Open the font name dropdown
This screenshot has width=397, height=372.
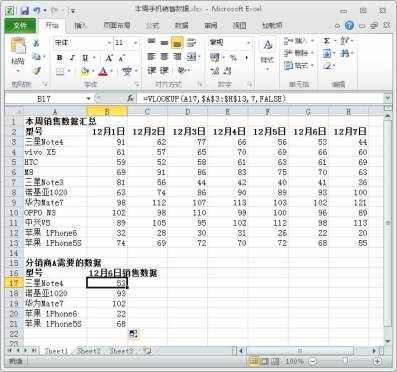tap(109, 43)
